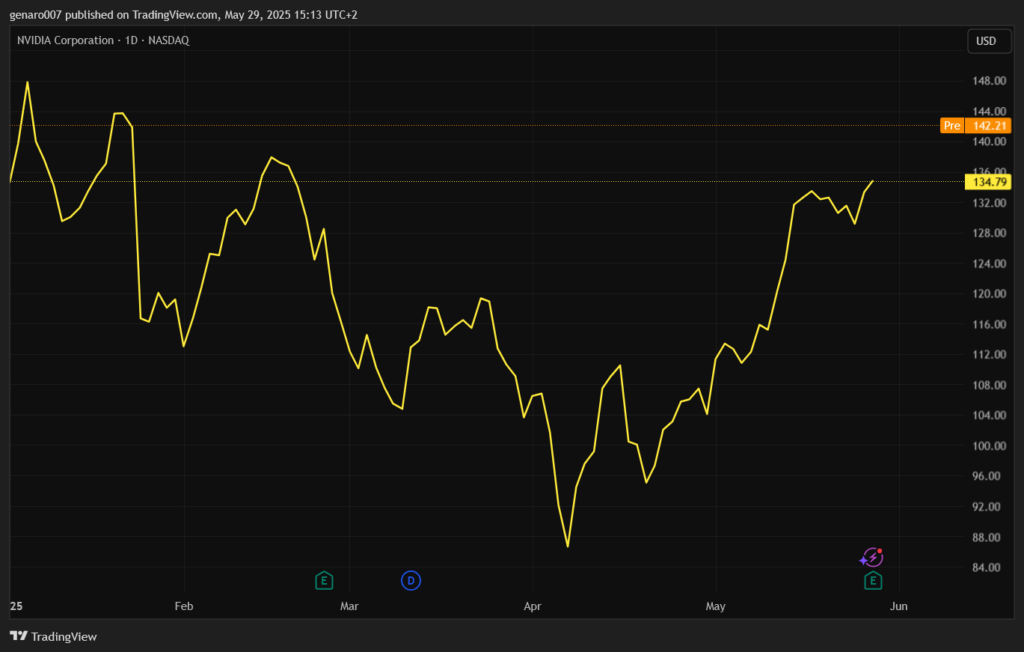Click the 100.00 price on the scale
The image size is (1024, 652).
pos(988,446)
